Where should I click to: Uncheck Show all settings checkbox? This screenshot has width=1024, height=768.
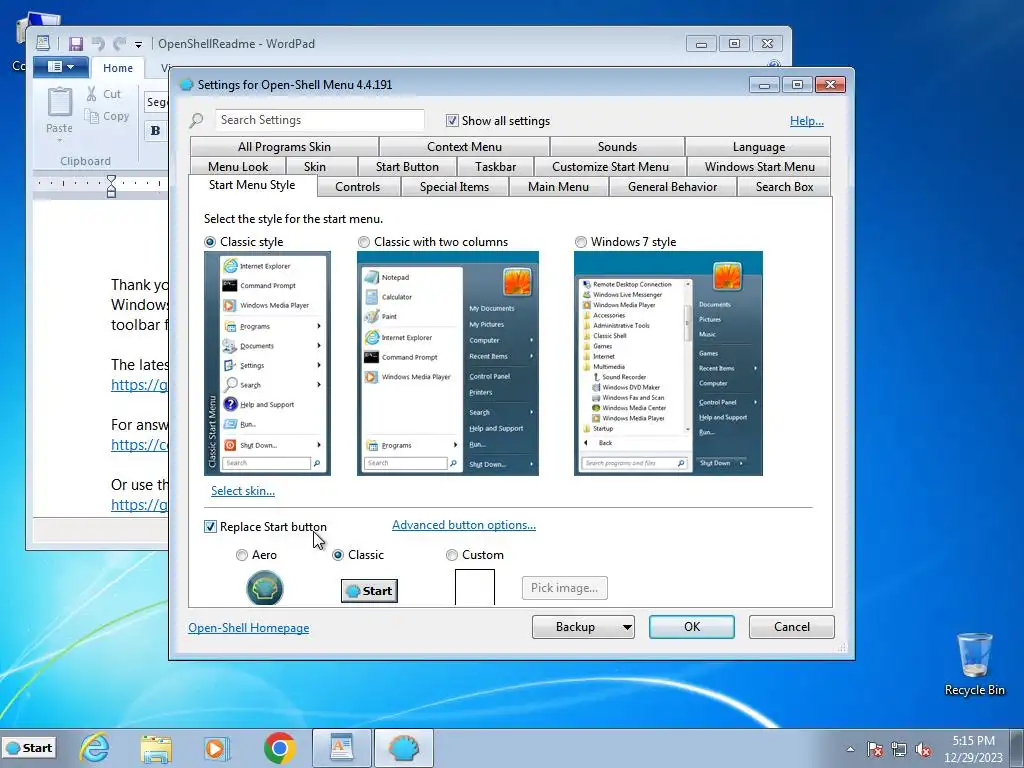click(x=452, y=121)
